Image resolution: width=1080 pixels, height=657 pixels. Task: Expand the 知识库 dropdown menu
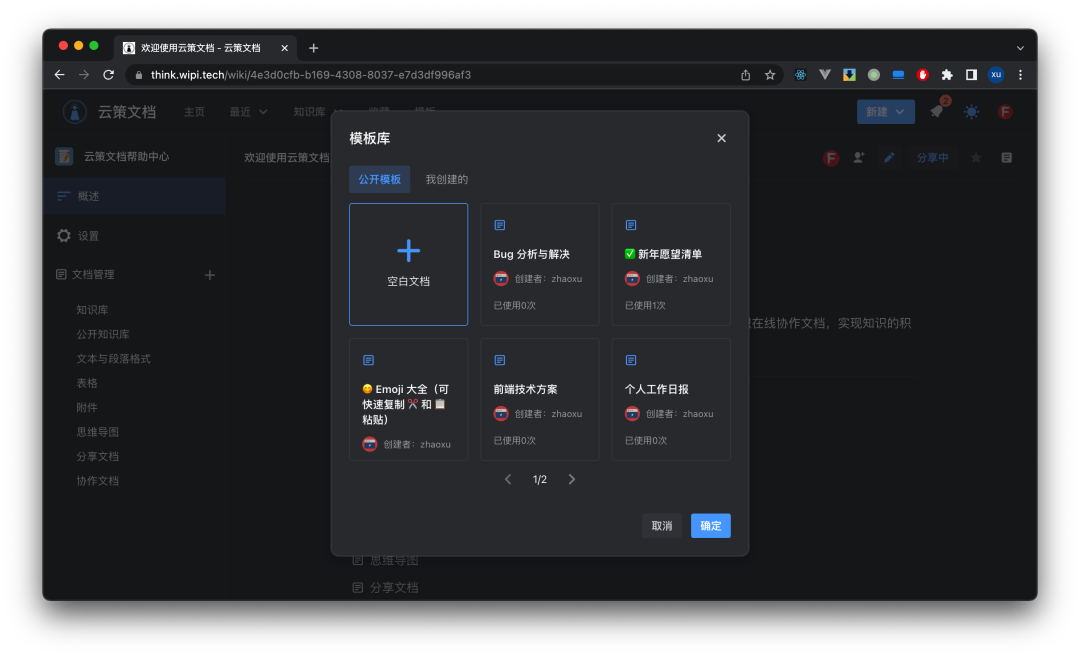318,112
